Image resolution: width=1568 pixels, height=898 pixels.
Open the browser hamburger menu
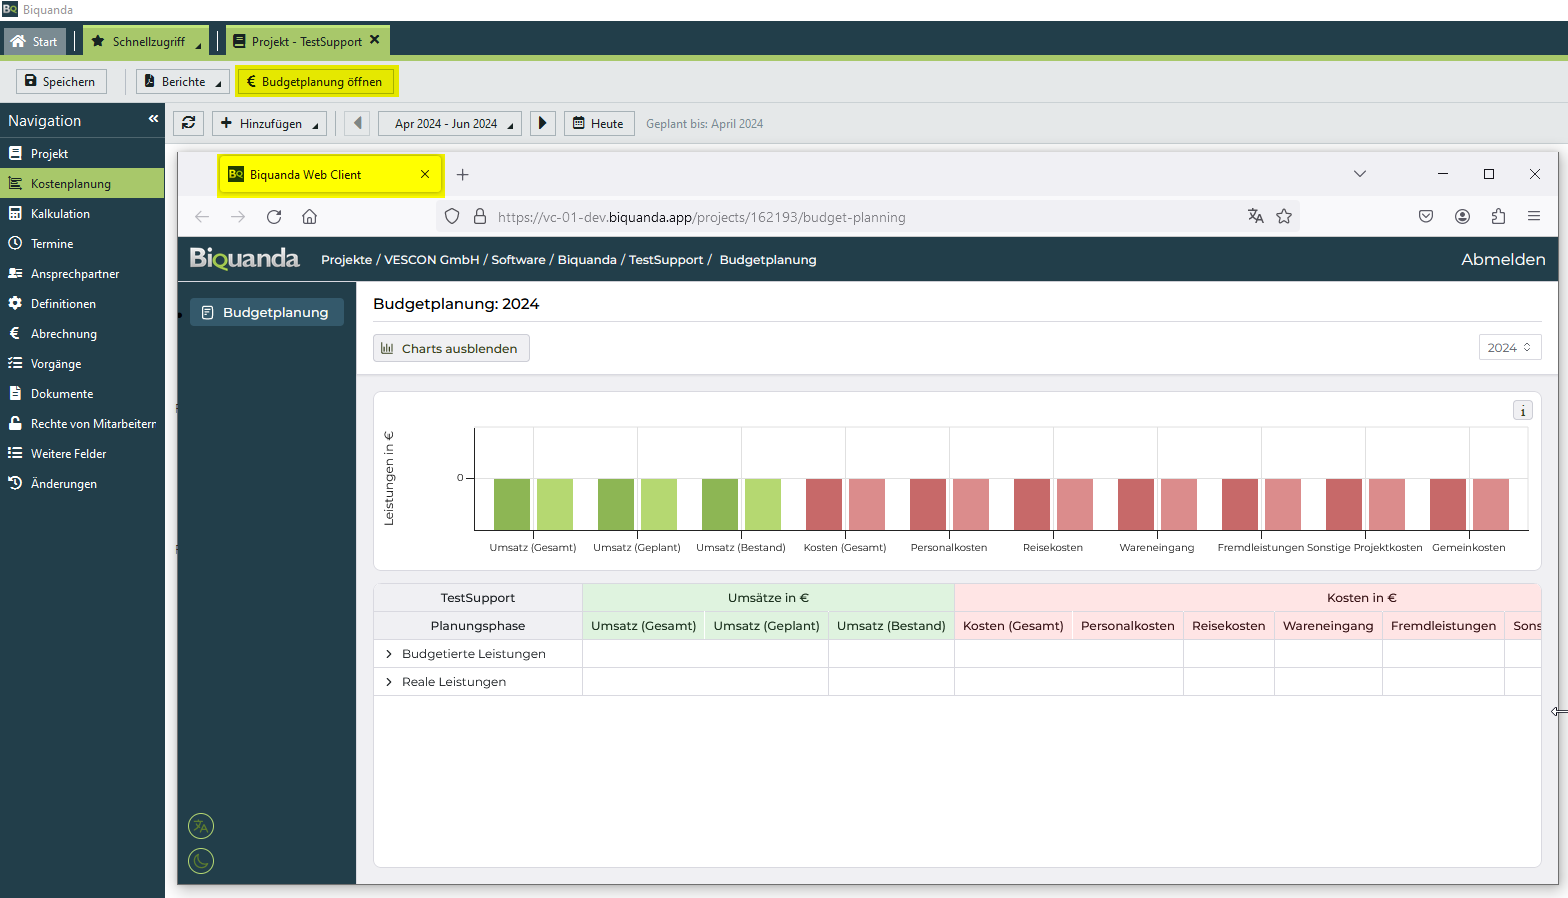click(x=1534, y=216)
